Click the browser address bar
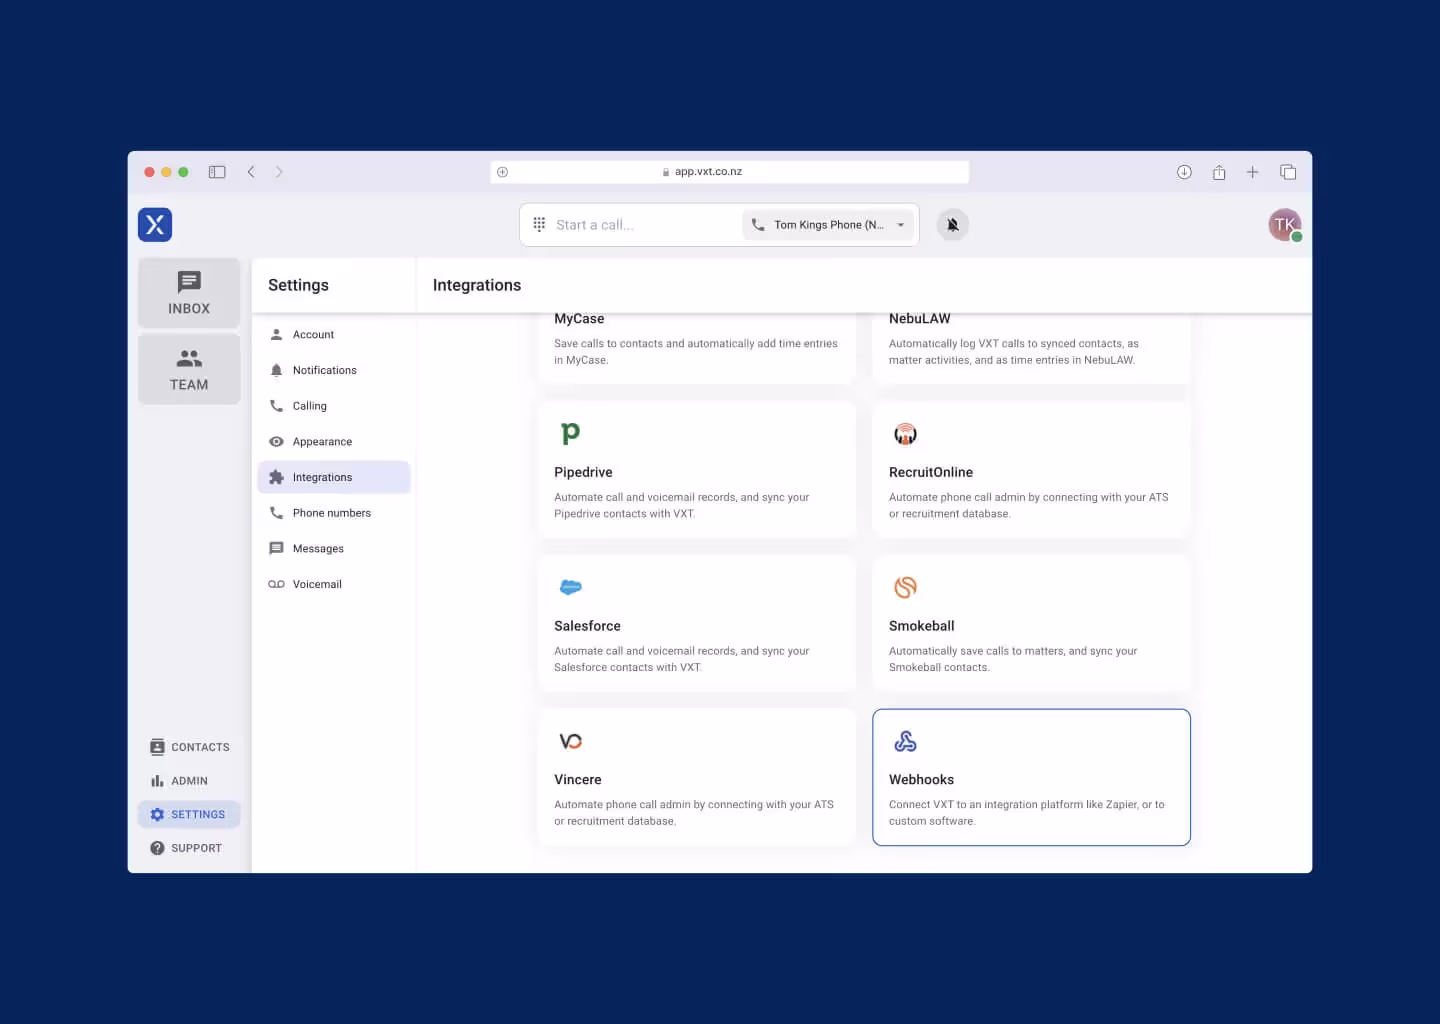 pos(730,172)
